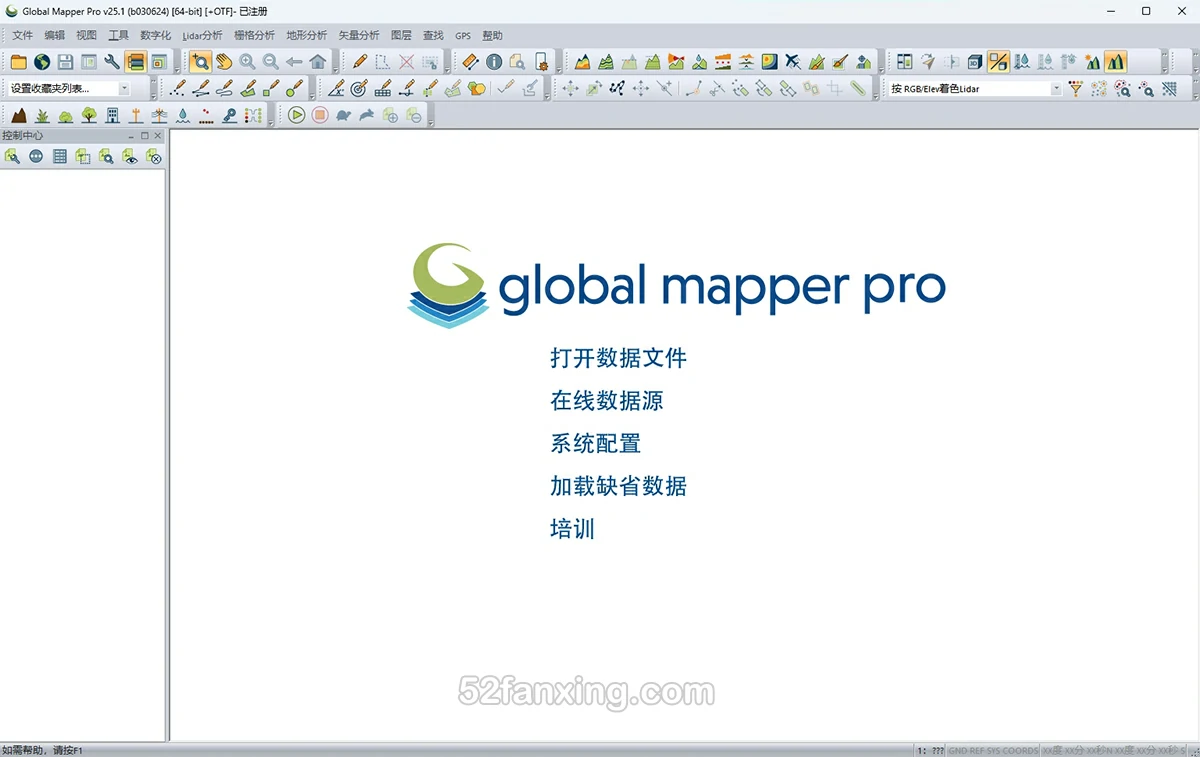
Task: Click the round dots options icon in control center
Action: [x=36, y=156]
